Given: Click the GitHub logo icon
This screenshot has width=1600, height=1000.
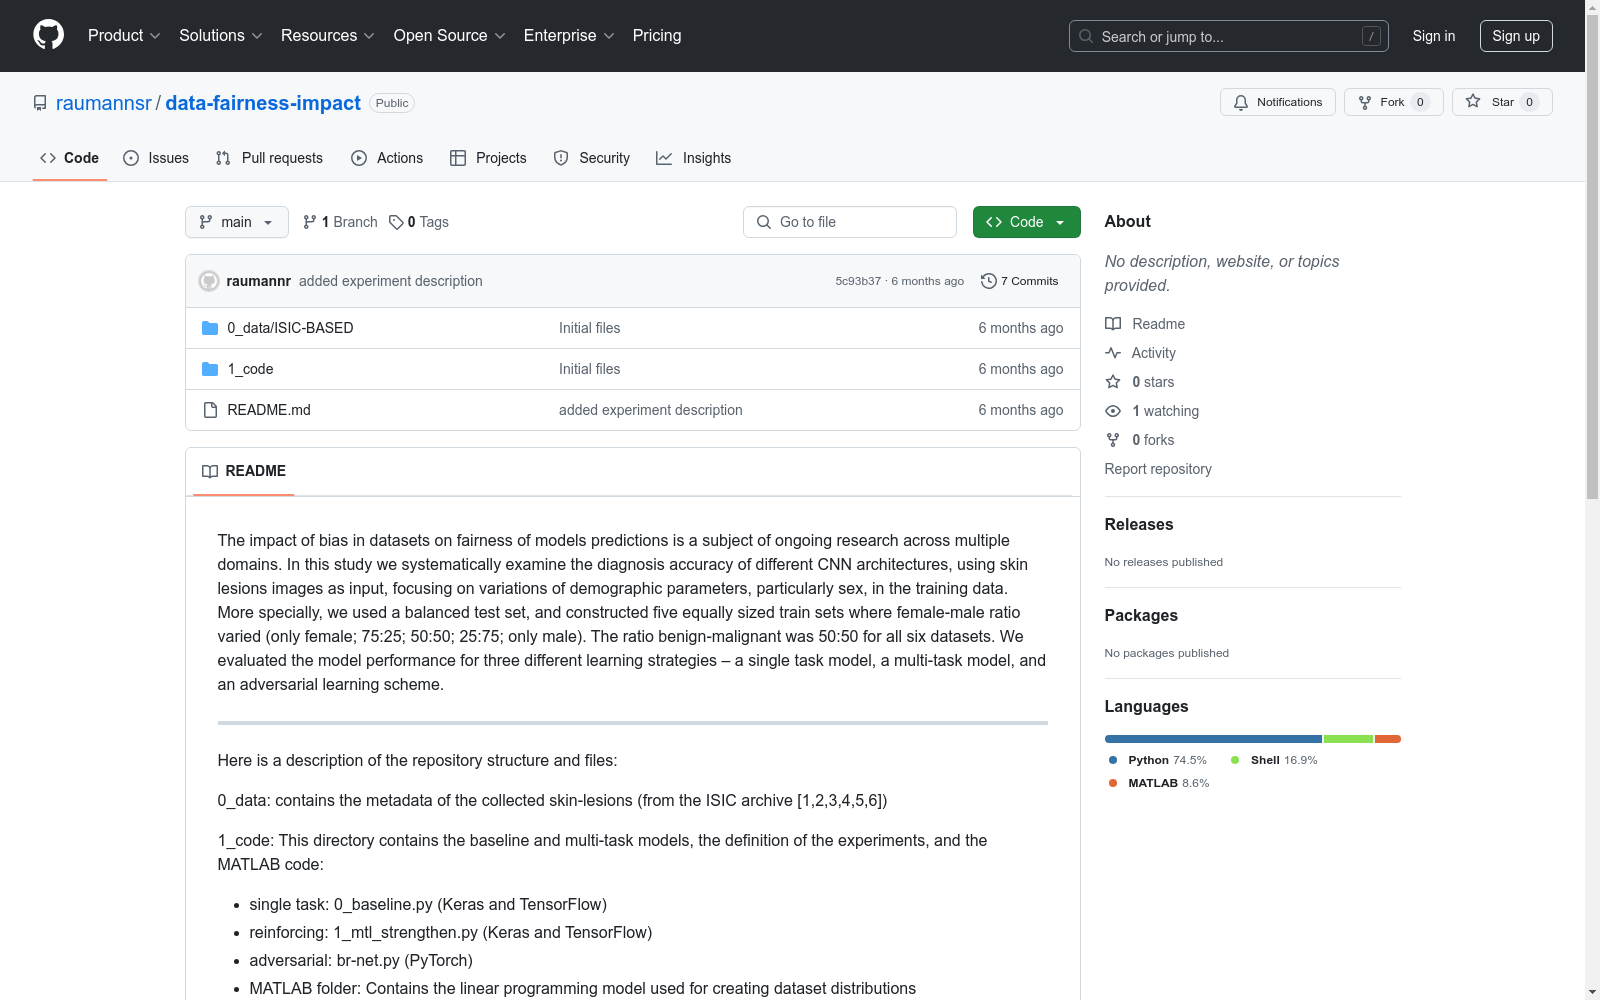Looking at the screenshot, I should coord(48,35).
